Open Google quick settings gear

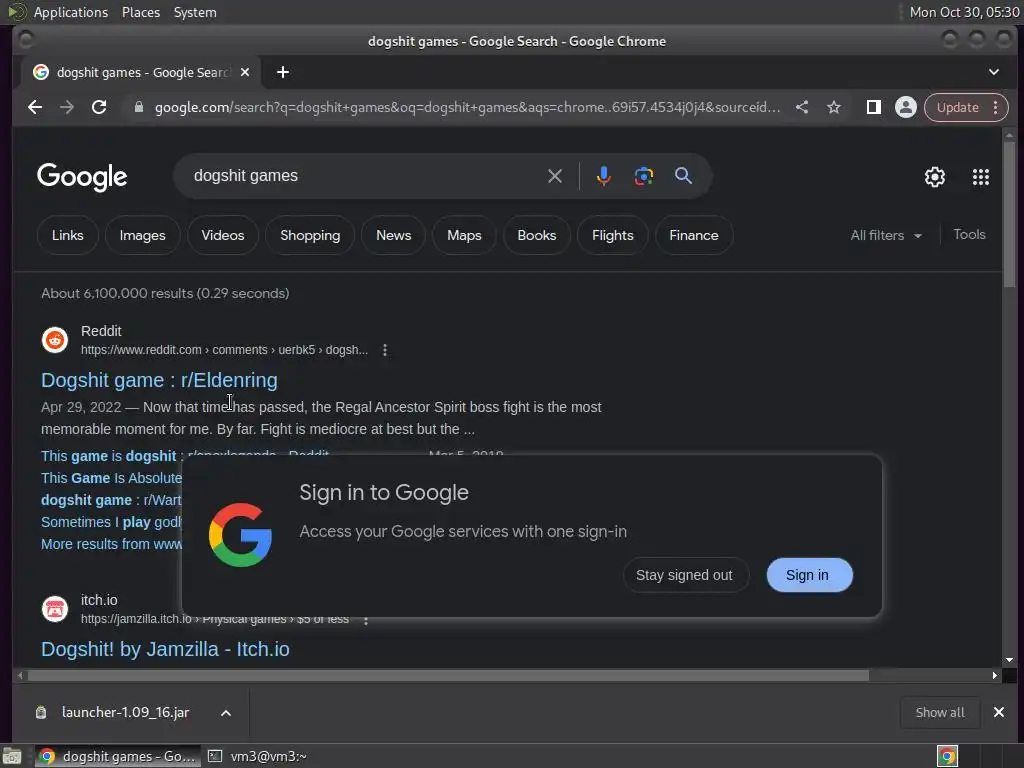click(x=935, y=177)
